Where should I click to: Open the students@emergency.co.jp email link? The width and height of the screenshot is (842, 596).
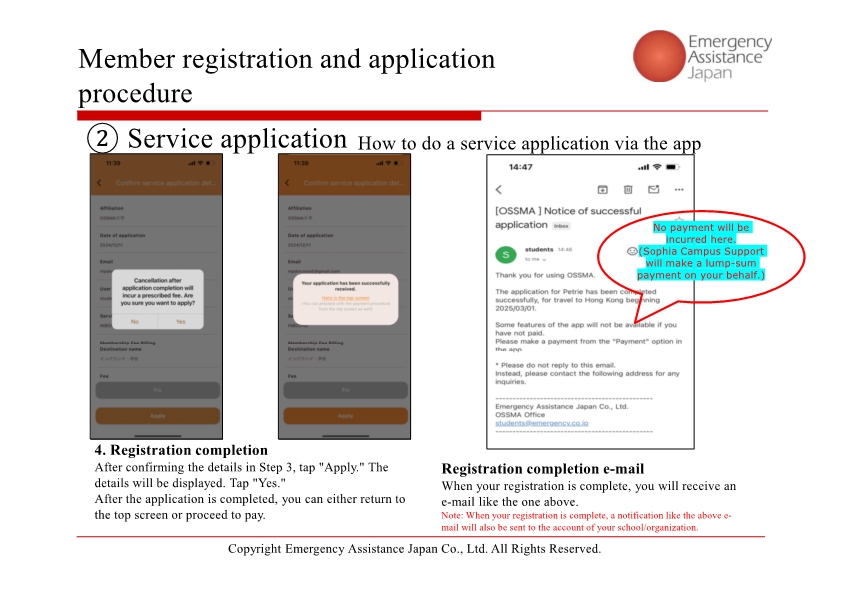(x=541, y=423)
